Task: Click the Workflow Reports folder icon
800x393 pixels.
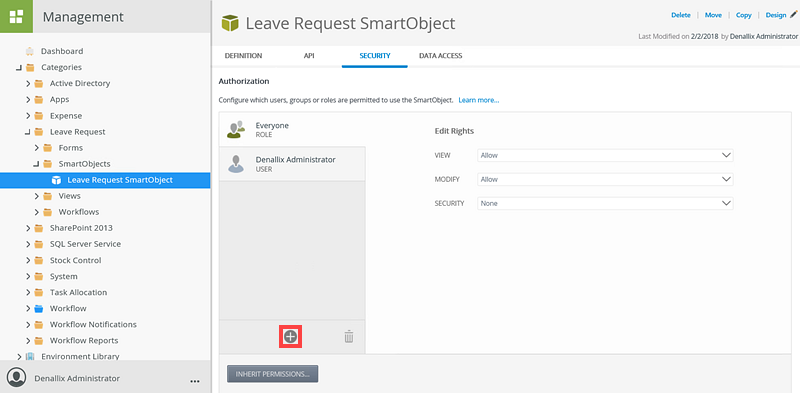Action: click(x=39, y=340)
